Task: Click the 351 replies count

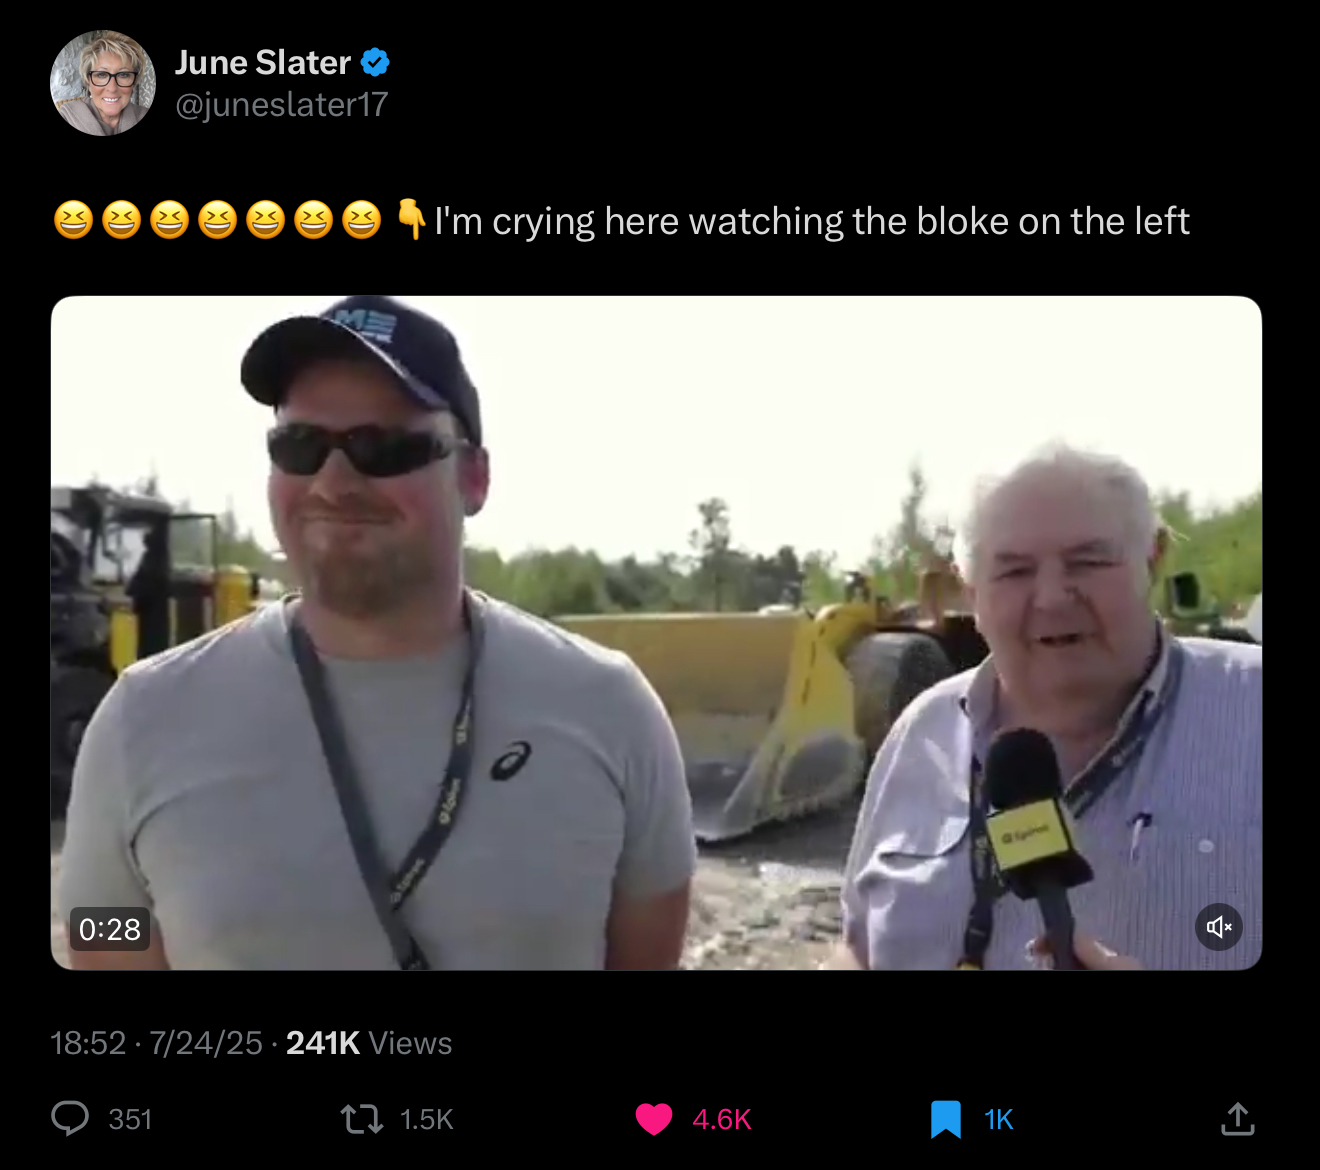Action: tap(130, 1119)
